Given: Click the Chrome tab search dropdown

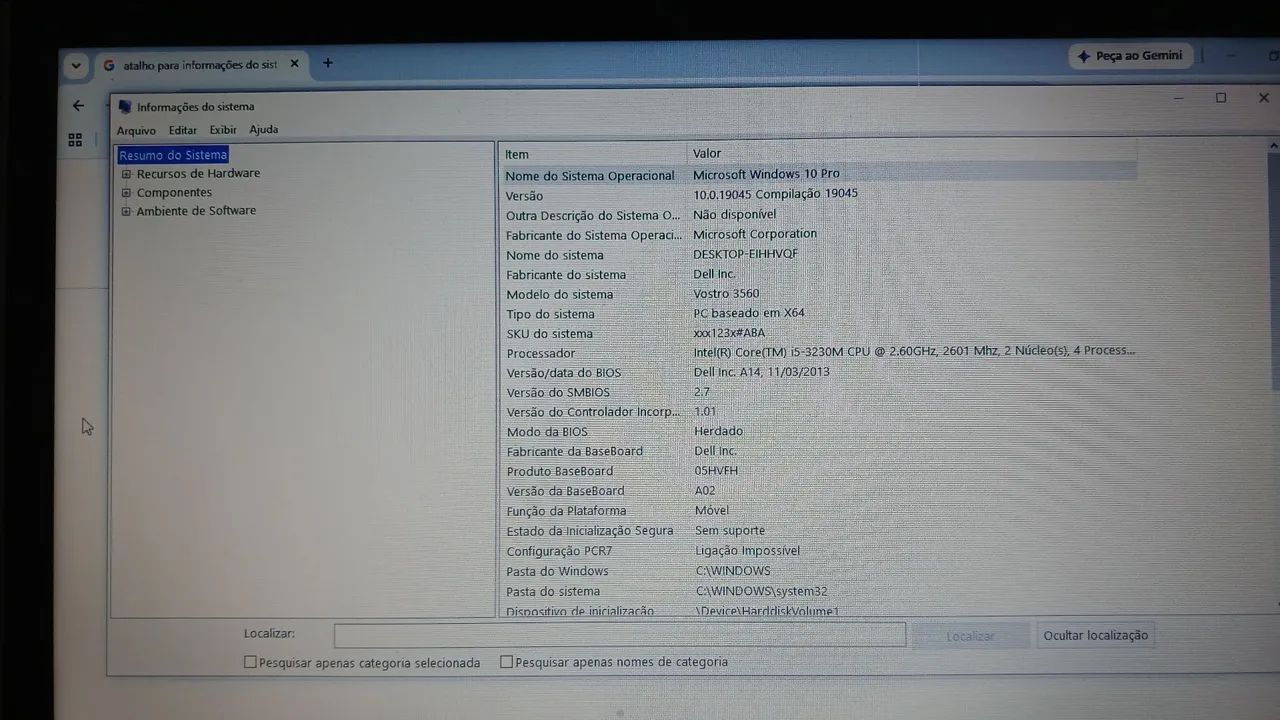Looking at the screenshot, I should tap(76, 66).
